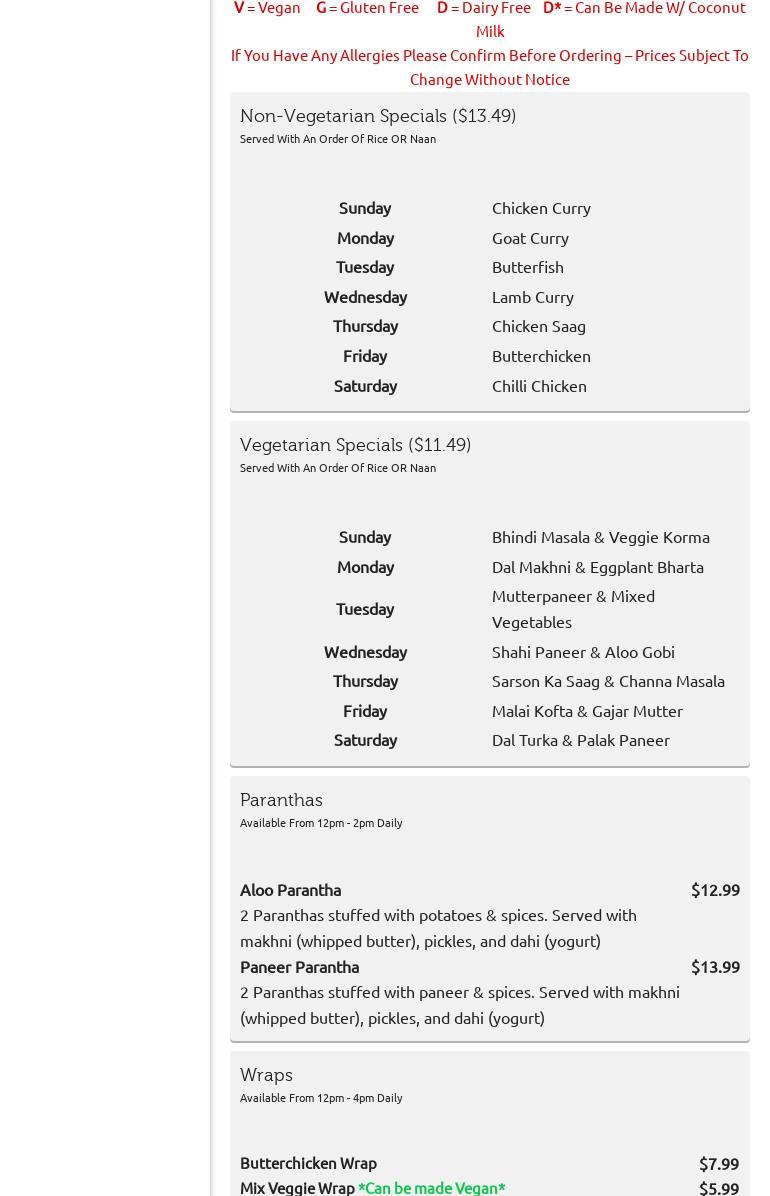Click the Non-Vegetarian Specials section heading

pyautogui.click(x=378, y=116)
